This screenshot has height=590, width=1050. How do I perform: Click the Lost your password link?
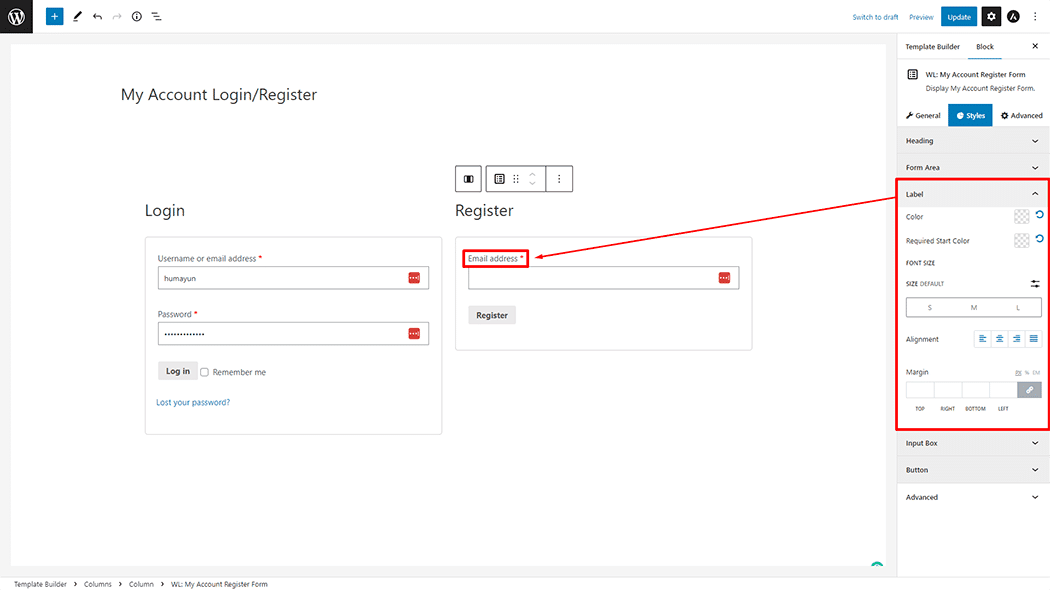coord(190,400)
